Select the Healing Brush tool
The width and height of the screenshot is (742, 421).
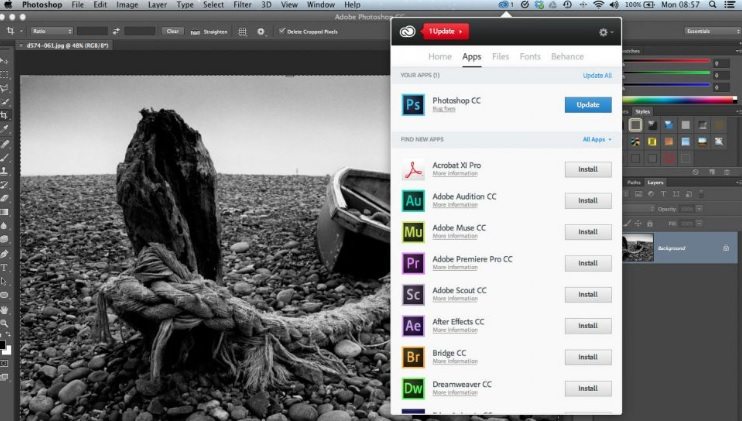tap(4, 143)
